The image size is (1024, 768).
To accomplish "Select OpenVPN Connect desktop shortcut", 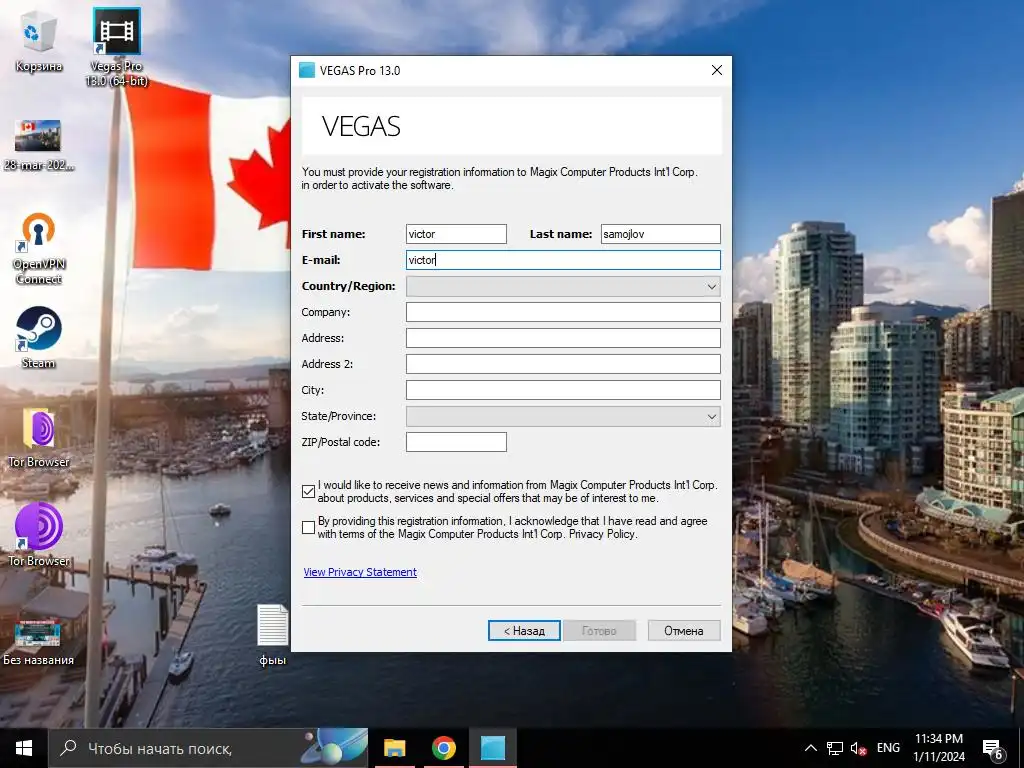I will coord(39,248).
